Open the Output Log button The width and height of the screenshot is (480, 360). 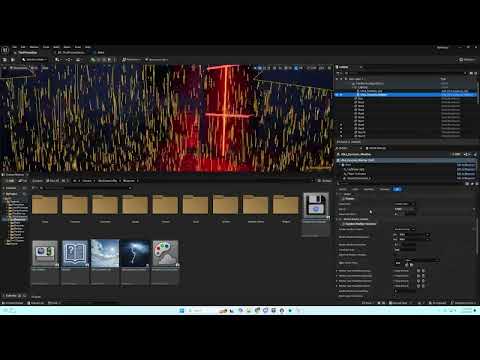click(x=36, y=303)
